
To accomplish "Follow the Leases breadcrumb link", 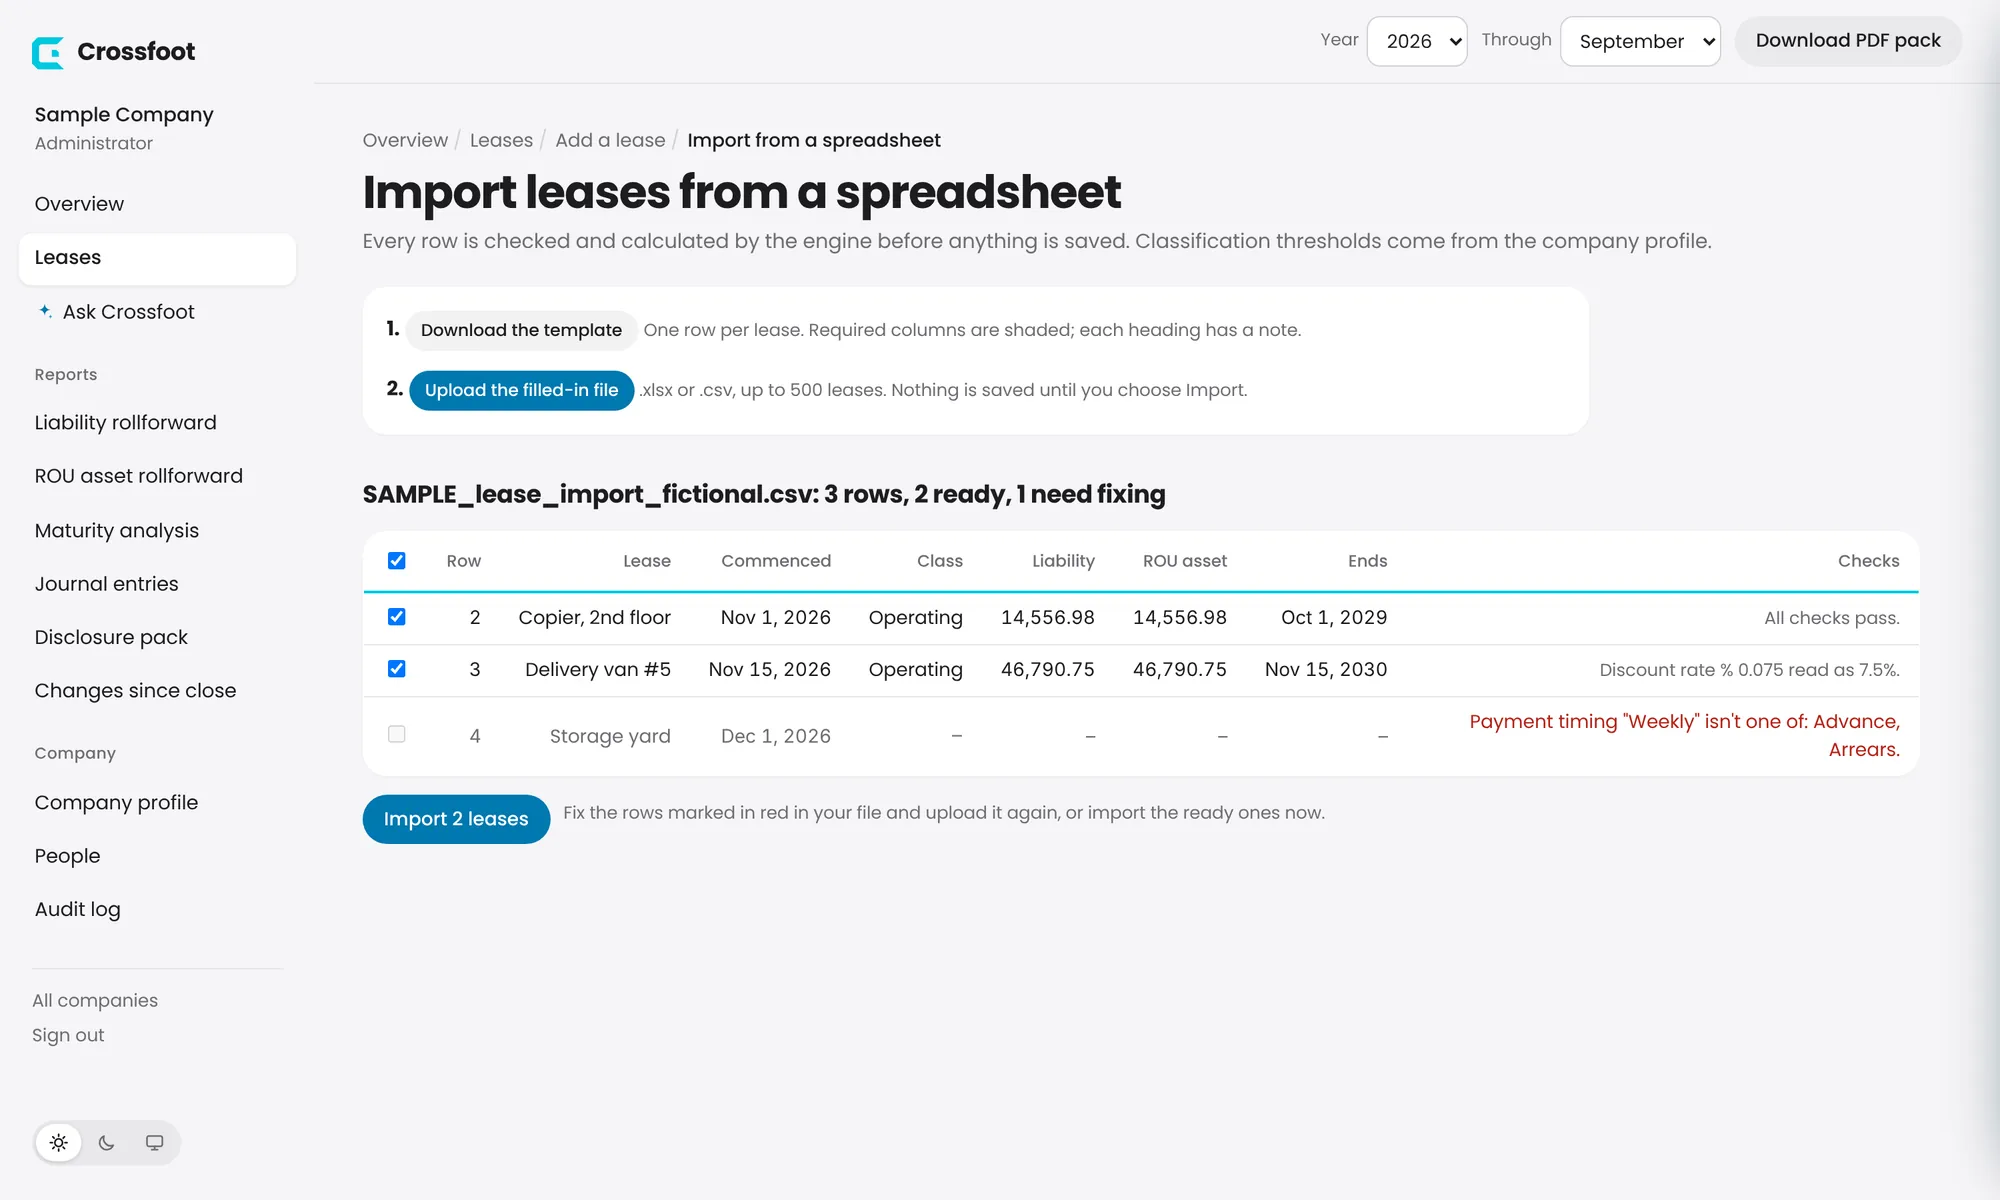I will pyautogui.click(x=501, y=140).
